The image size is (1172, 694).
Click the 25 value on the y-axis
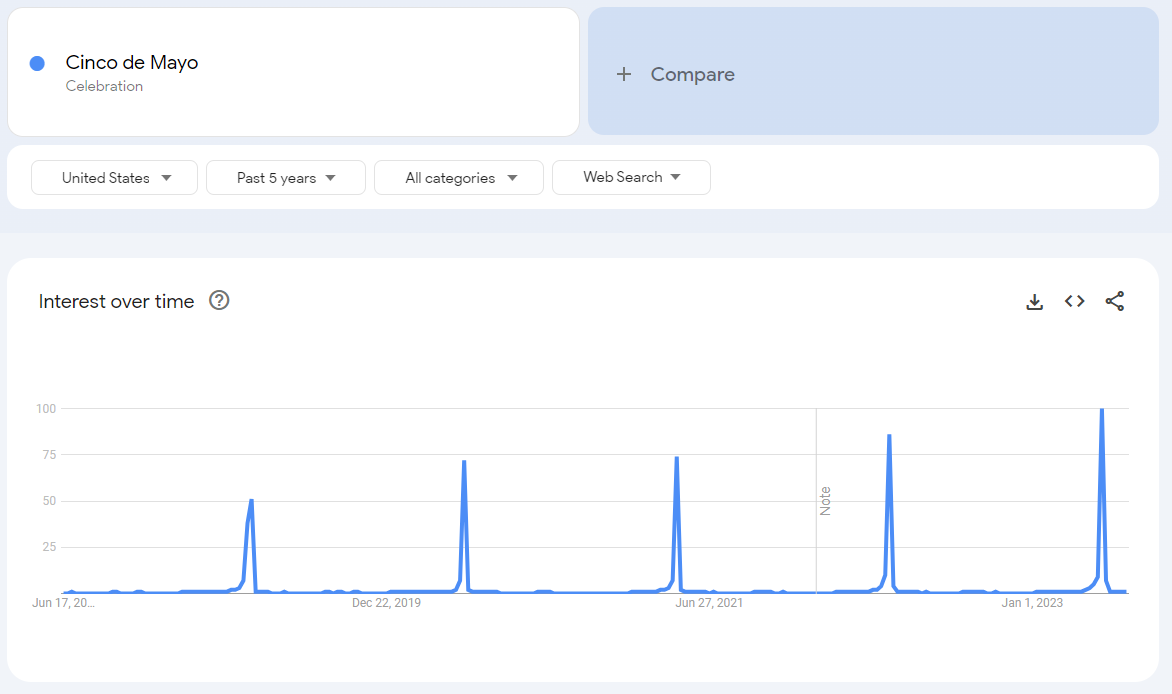(49, 547)
